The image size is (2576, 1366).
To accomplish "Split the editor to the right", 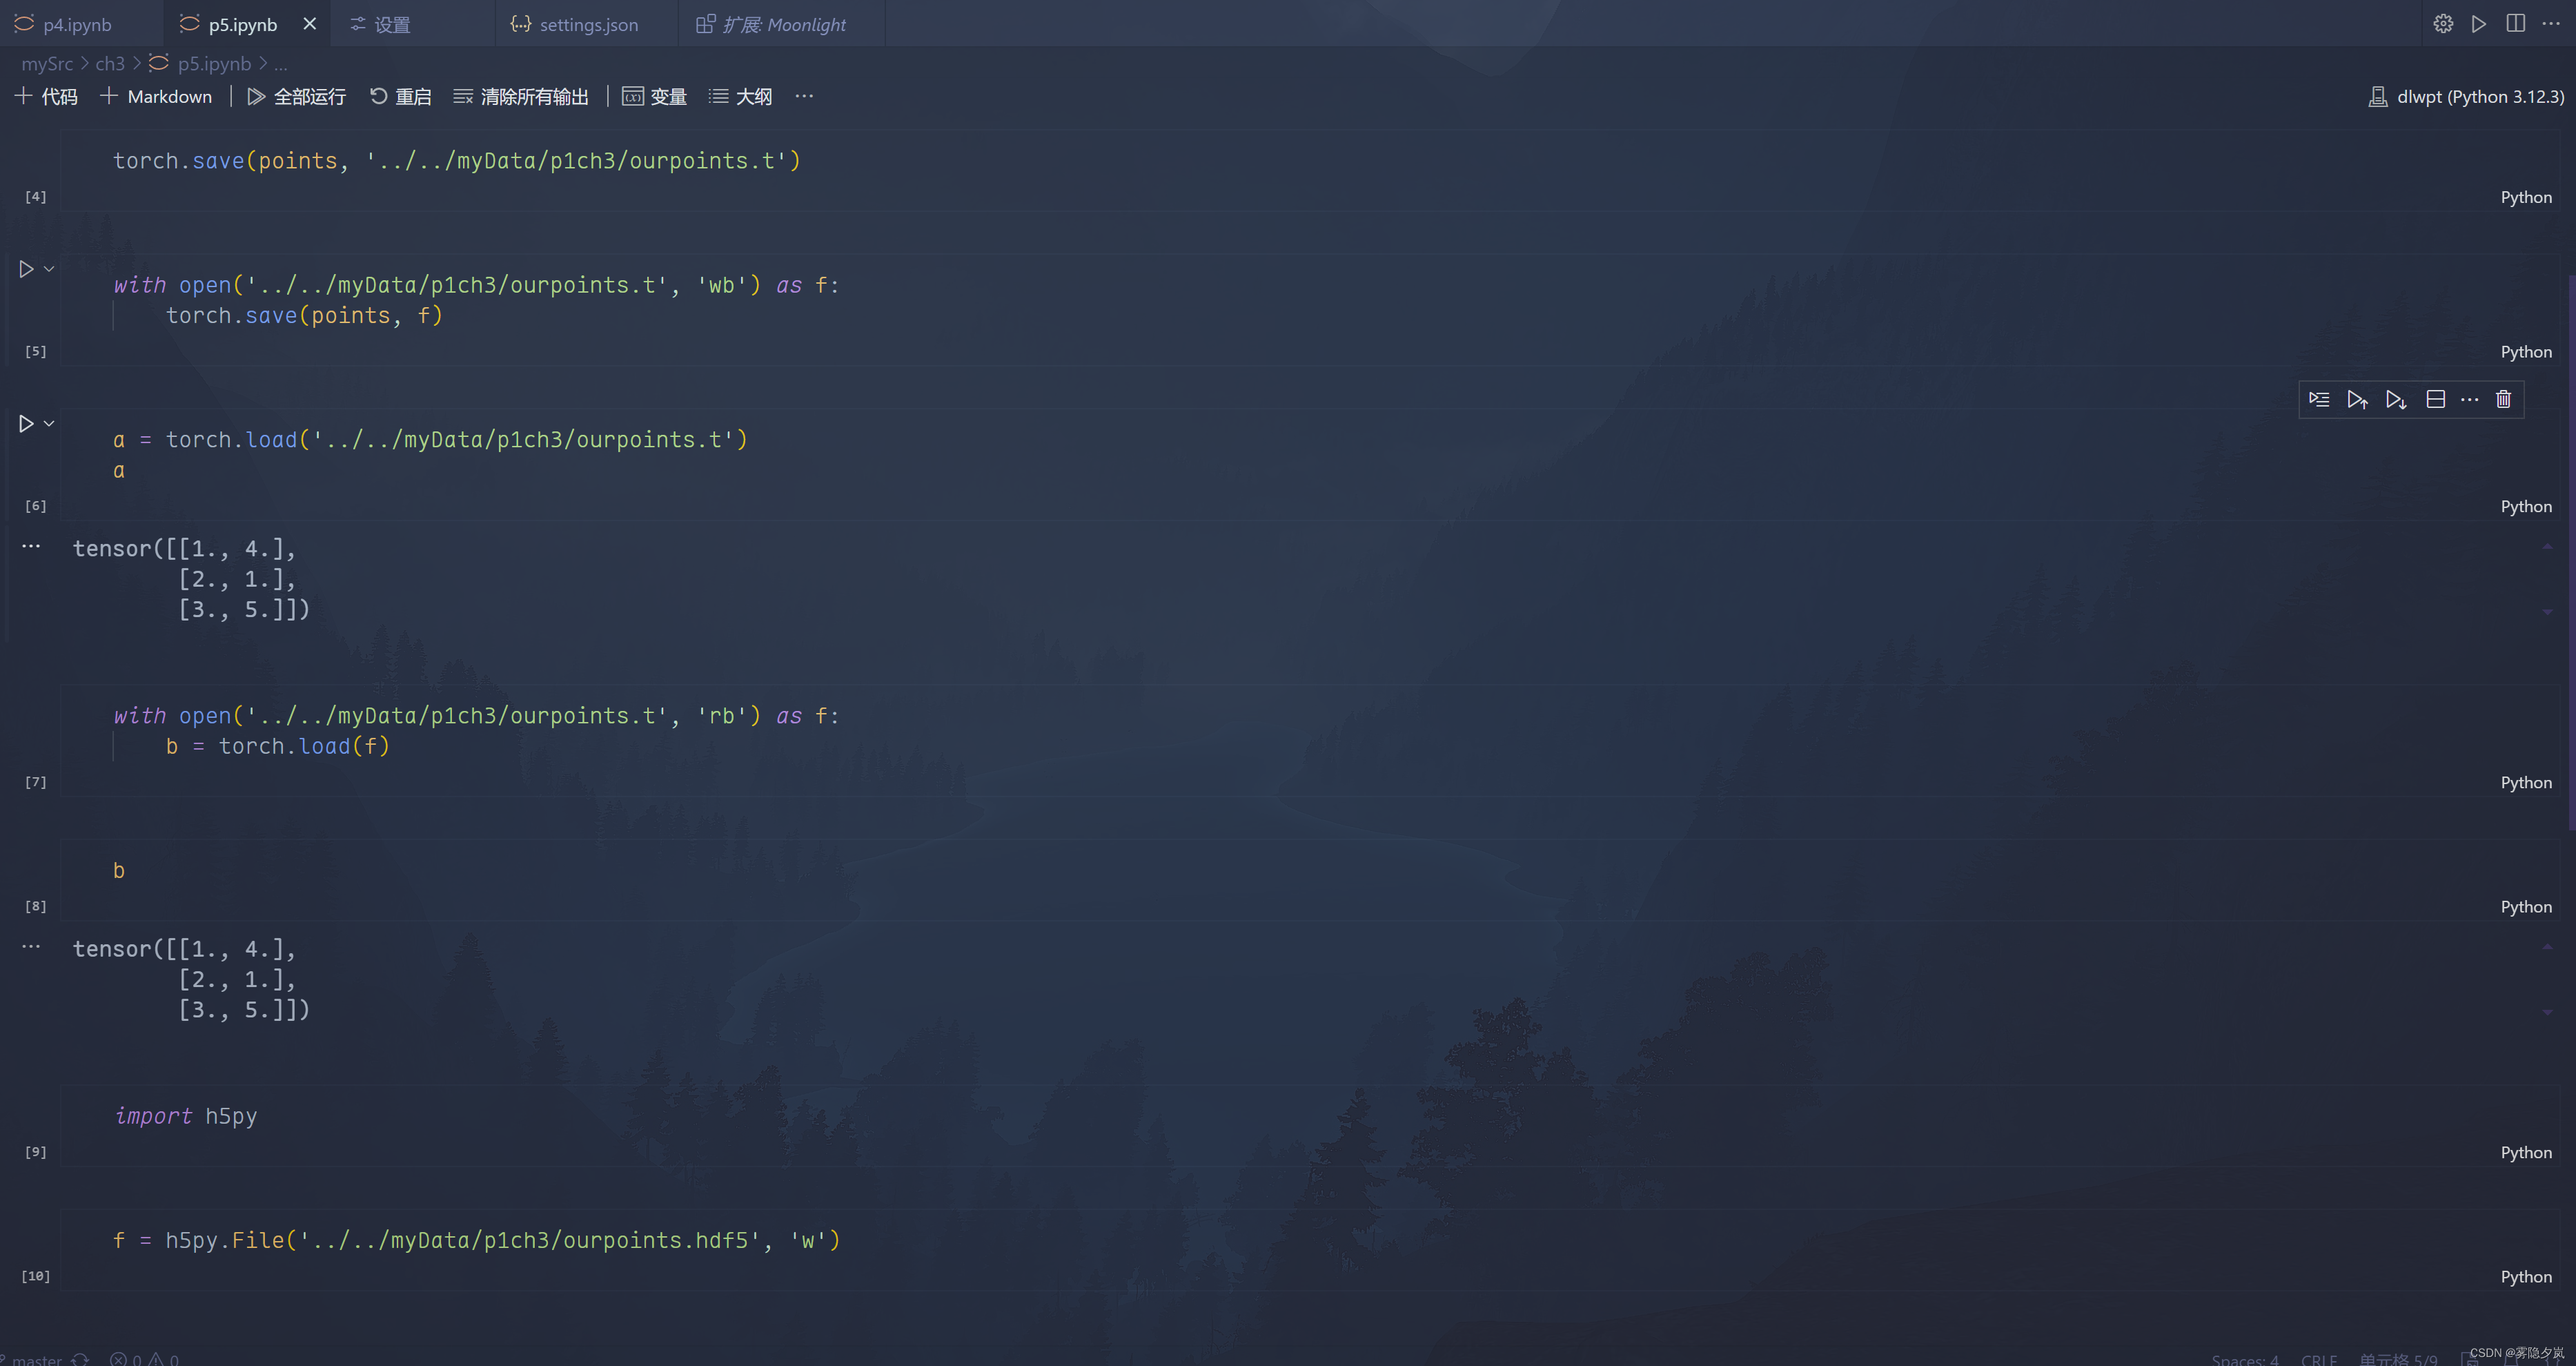I will pyautogui.click(x=2516, y=23).
